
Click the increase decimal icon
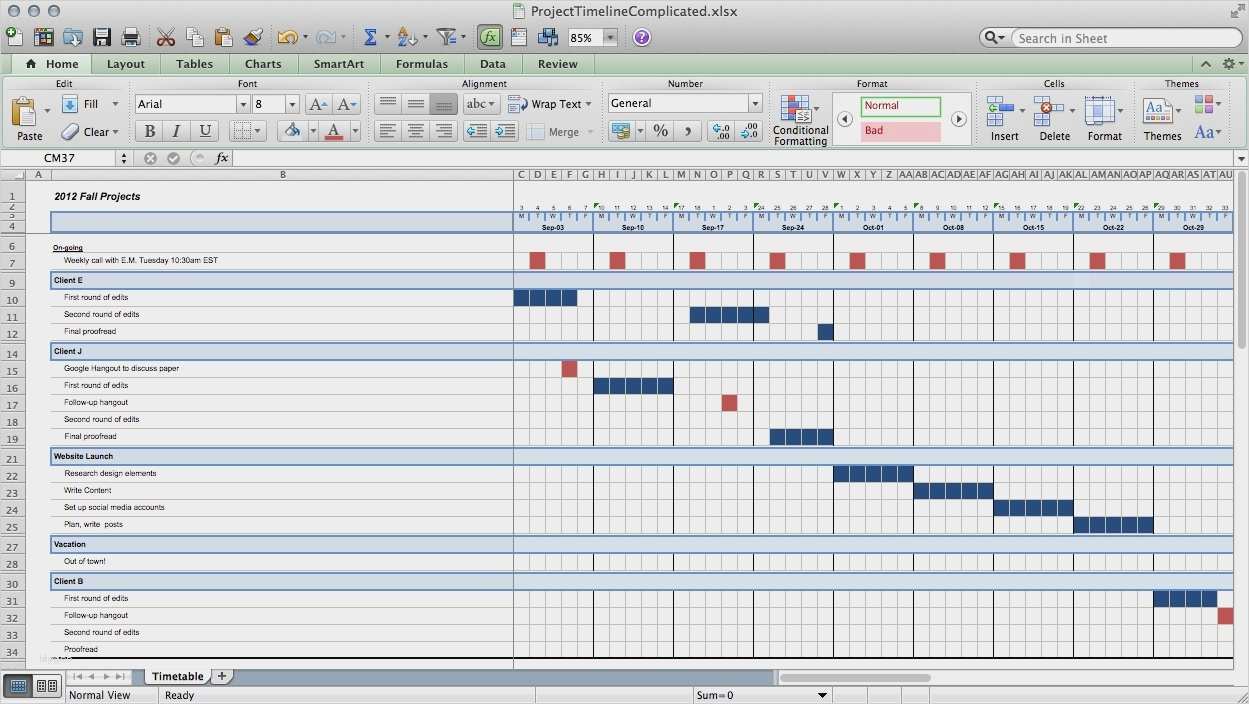coord(719,131)
